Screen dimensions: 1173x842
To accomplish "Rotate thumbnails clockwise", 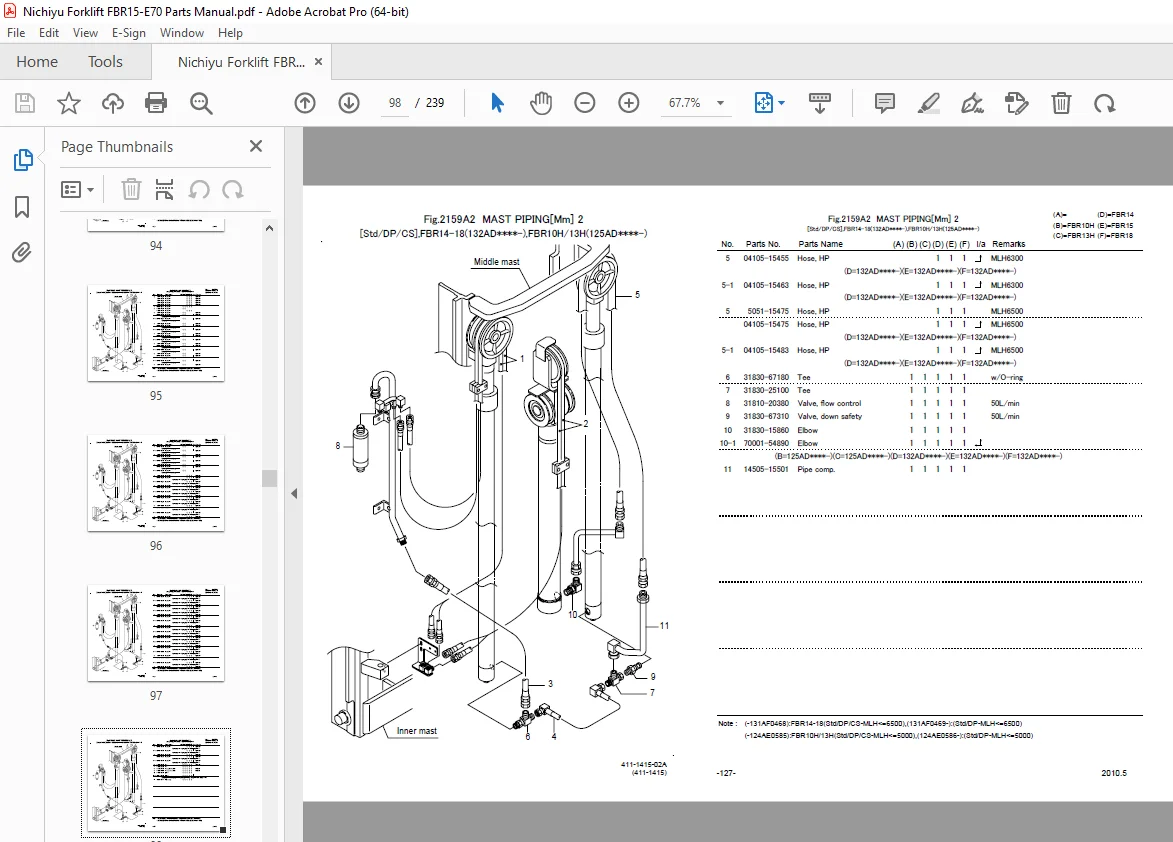I will pos(233,190).
